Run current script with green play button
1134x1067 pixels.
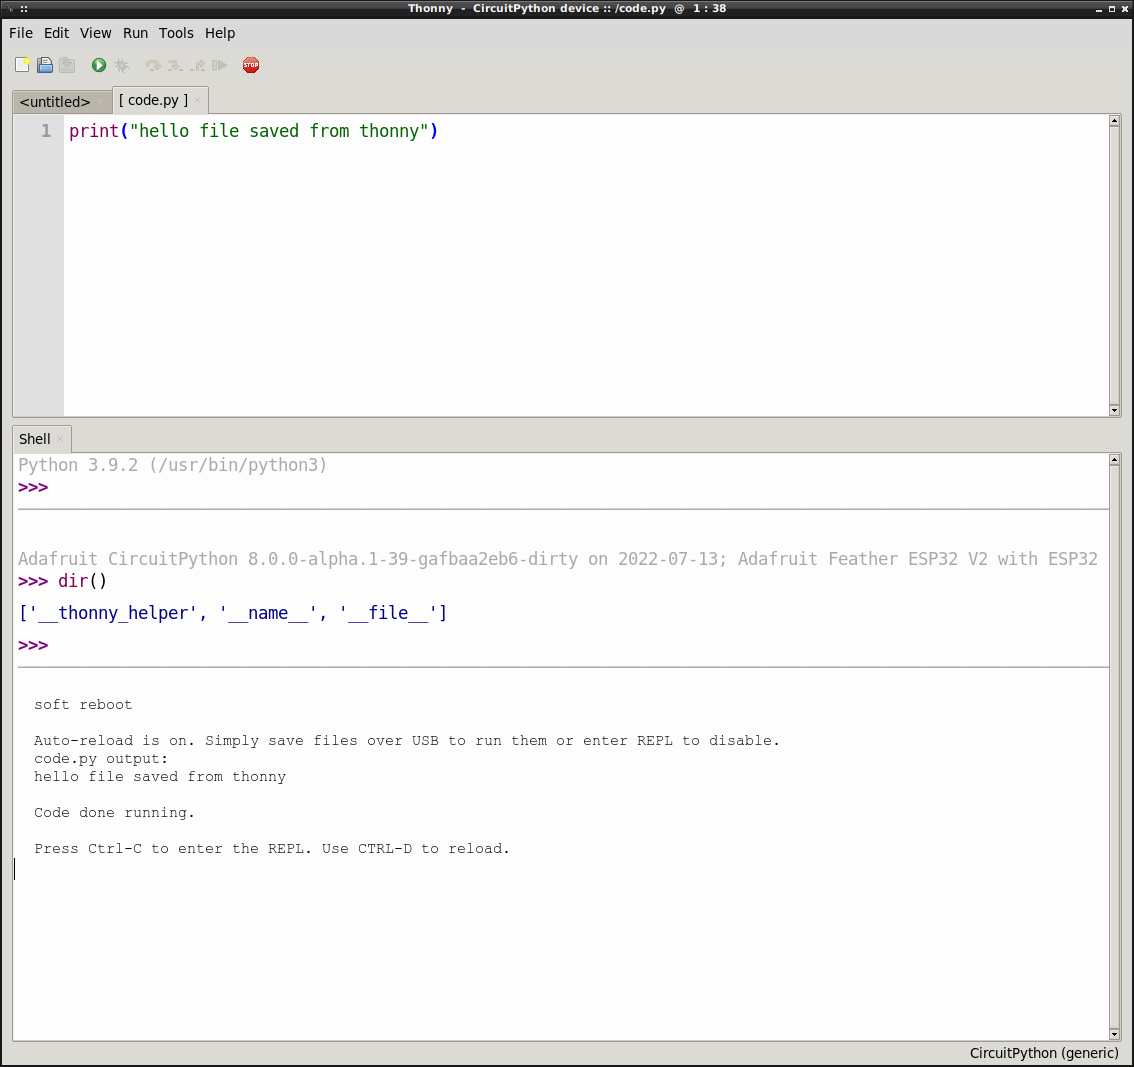pos(99,65)
